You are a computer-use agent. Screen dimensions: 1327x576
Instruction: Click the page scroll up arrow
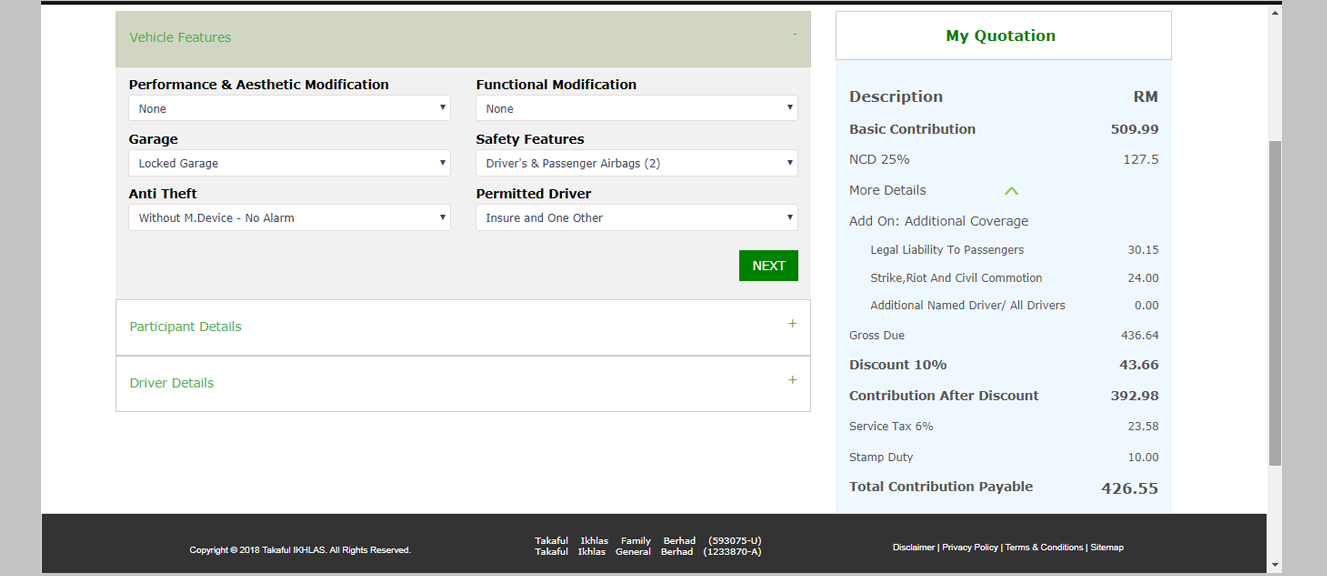pos(1274,12)
